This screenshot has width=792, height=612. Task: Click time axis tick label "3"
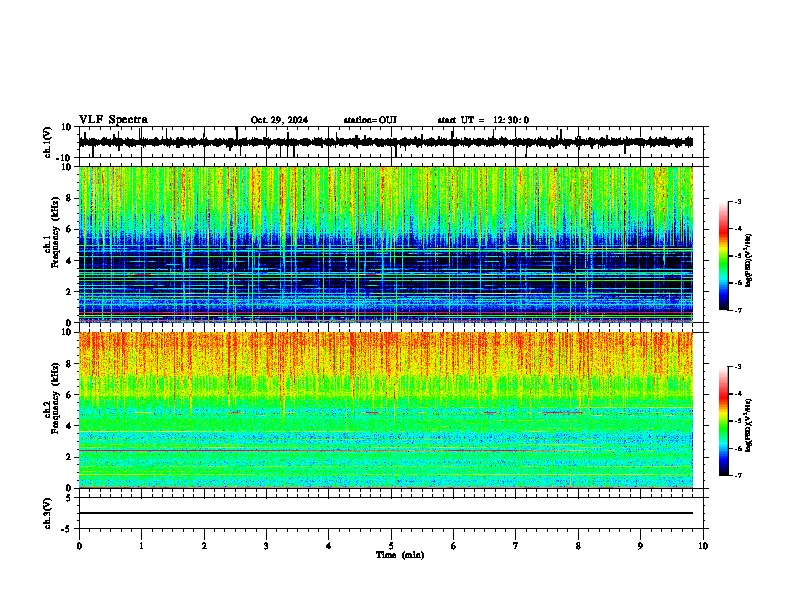266,546
